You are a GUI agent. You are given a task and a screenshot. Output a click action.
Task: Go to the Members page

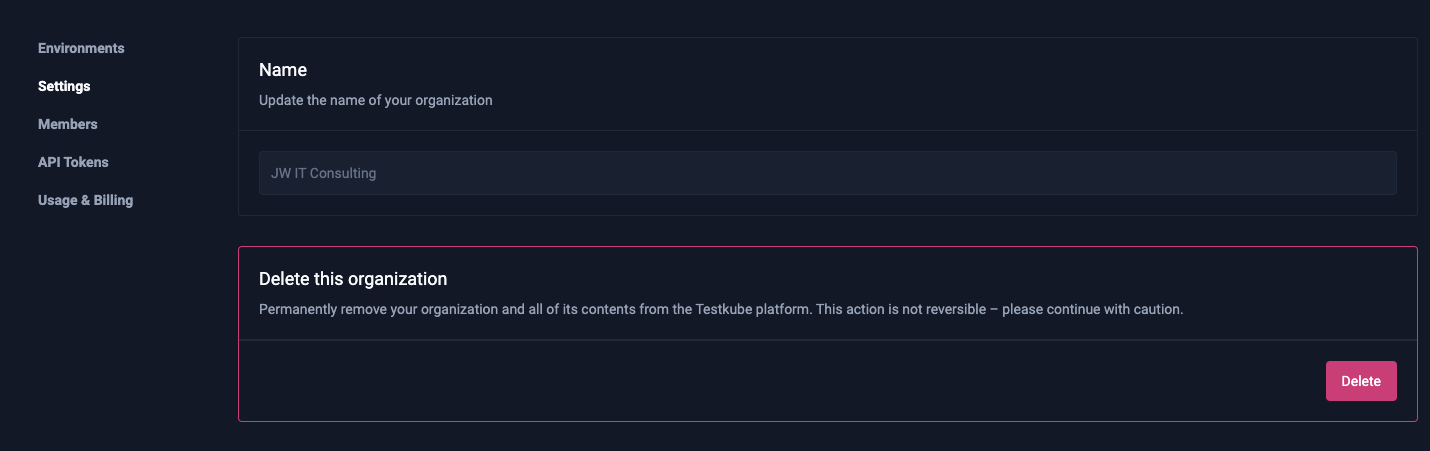click(x=68, y=124)
